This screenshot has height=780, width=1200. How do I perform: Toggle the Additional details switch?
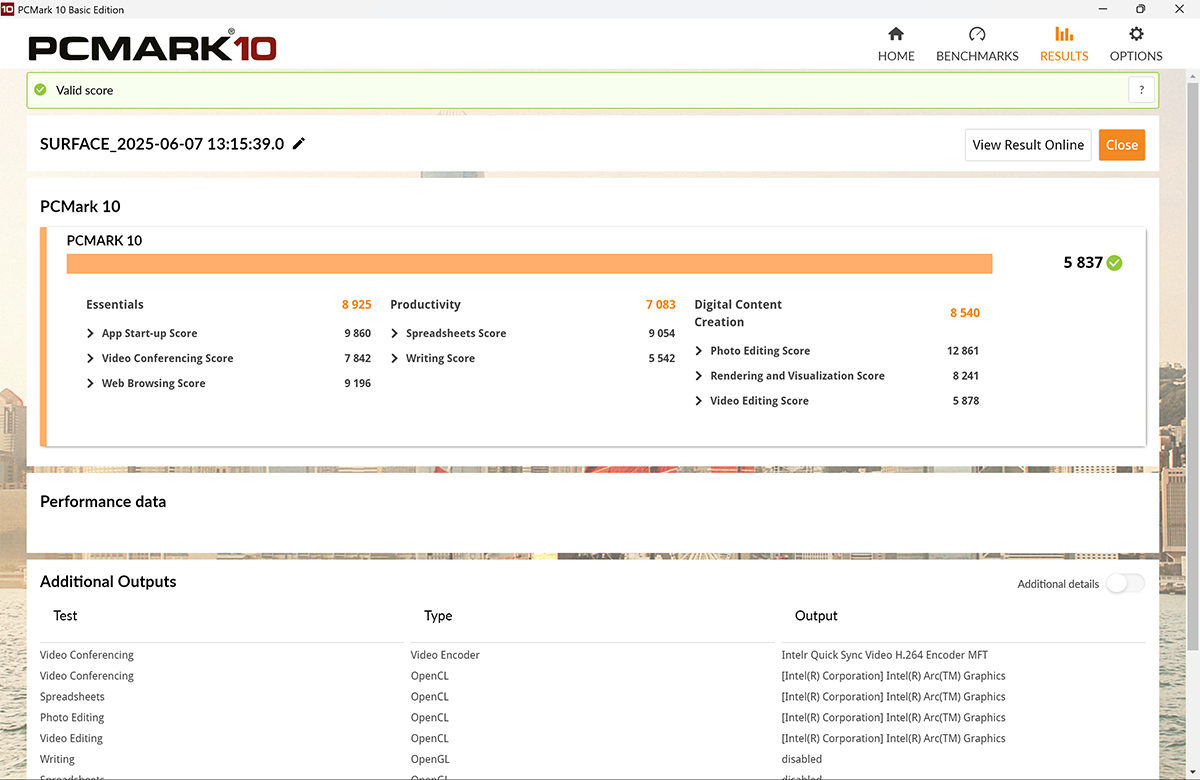pyautogui.click(x=1125, y=584)
